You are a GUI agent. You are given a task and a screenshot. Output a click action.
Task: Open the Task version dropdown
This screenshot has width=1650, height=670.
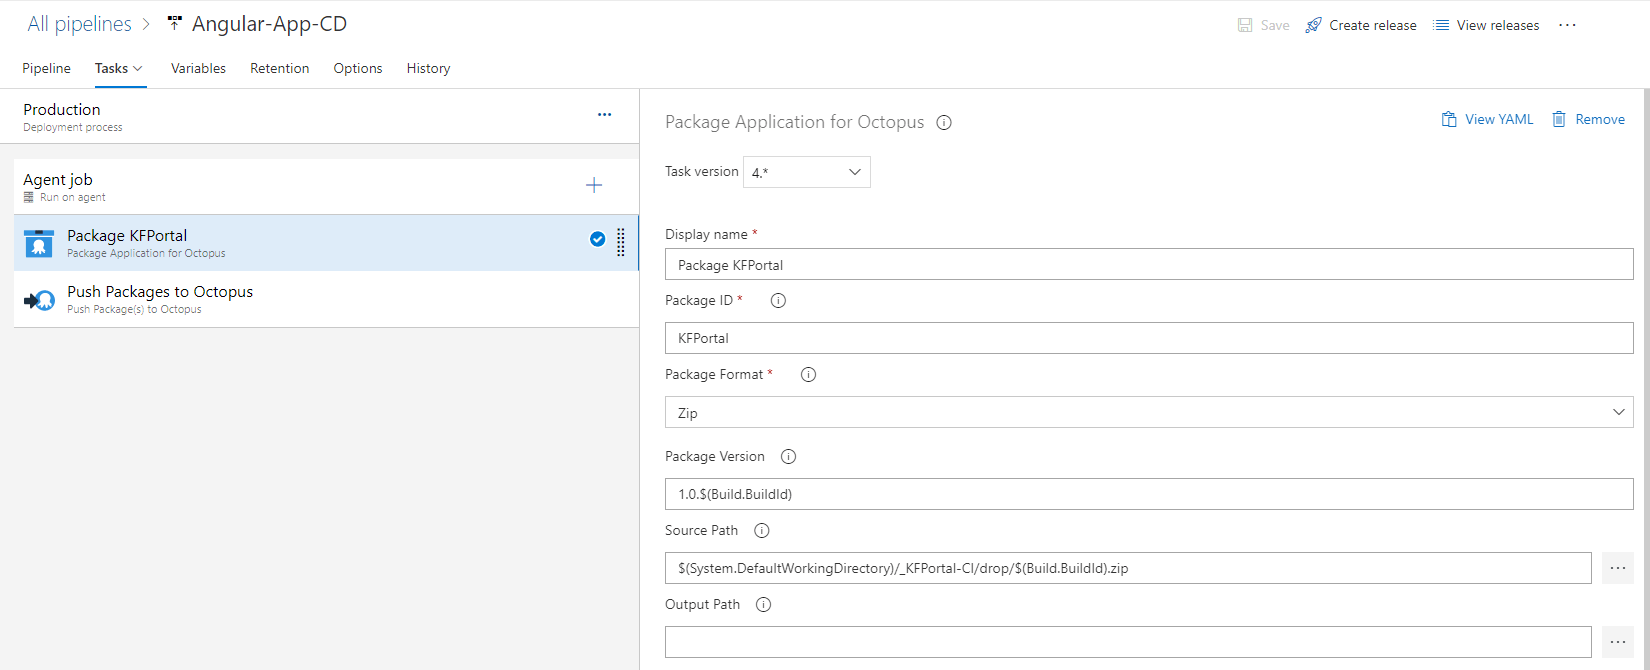(x=806, y=172)
